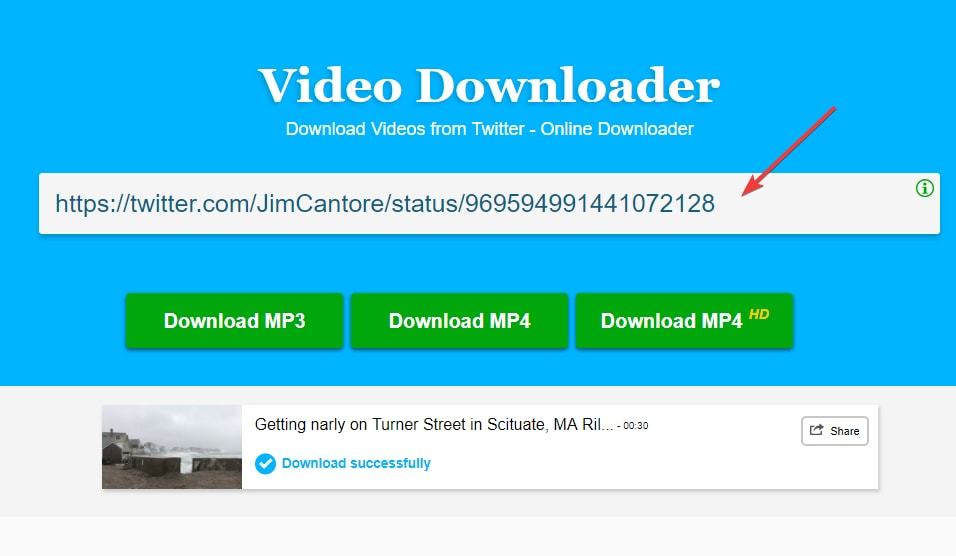Click the yellow HD badge
This screenshot has height=556, width=956.
click(x=758, y=314)
